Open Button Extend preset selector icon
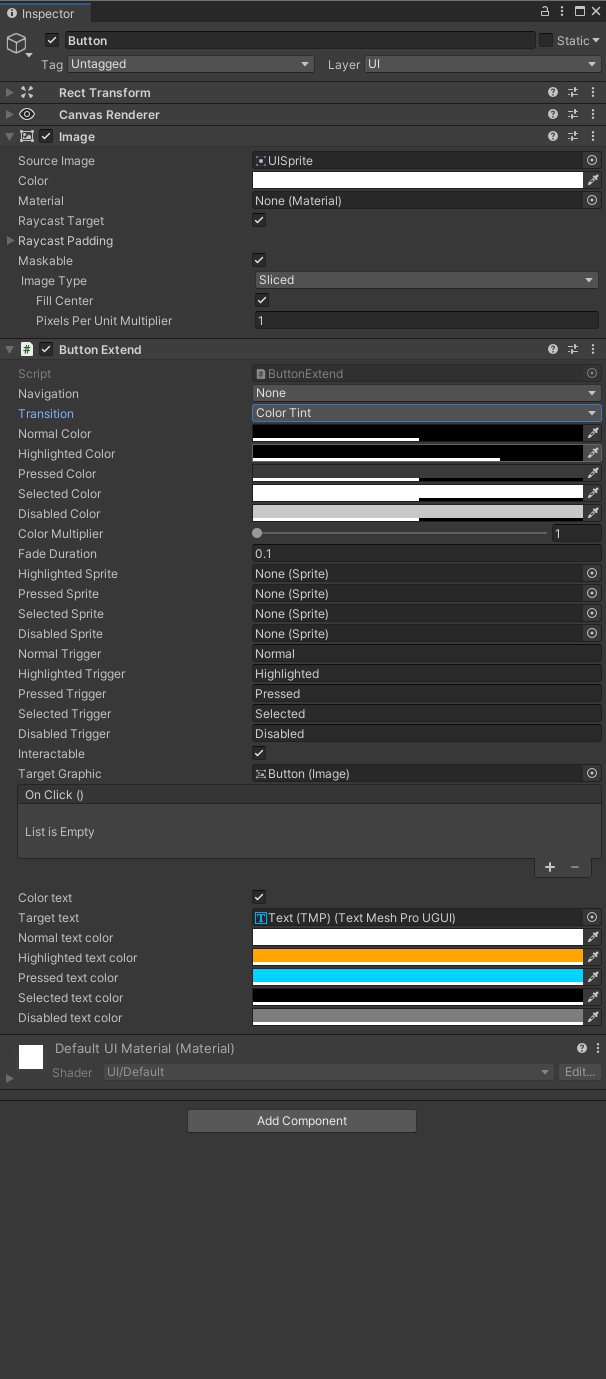Screen dimensions: 606x1379 pyautogui.click(x=573, y=350)
